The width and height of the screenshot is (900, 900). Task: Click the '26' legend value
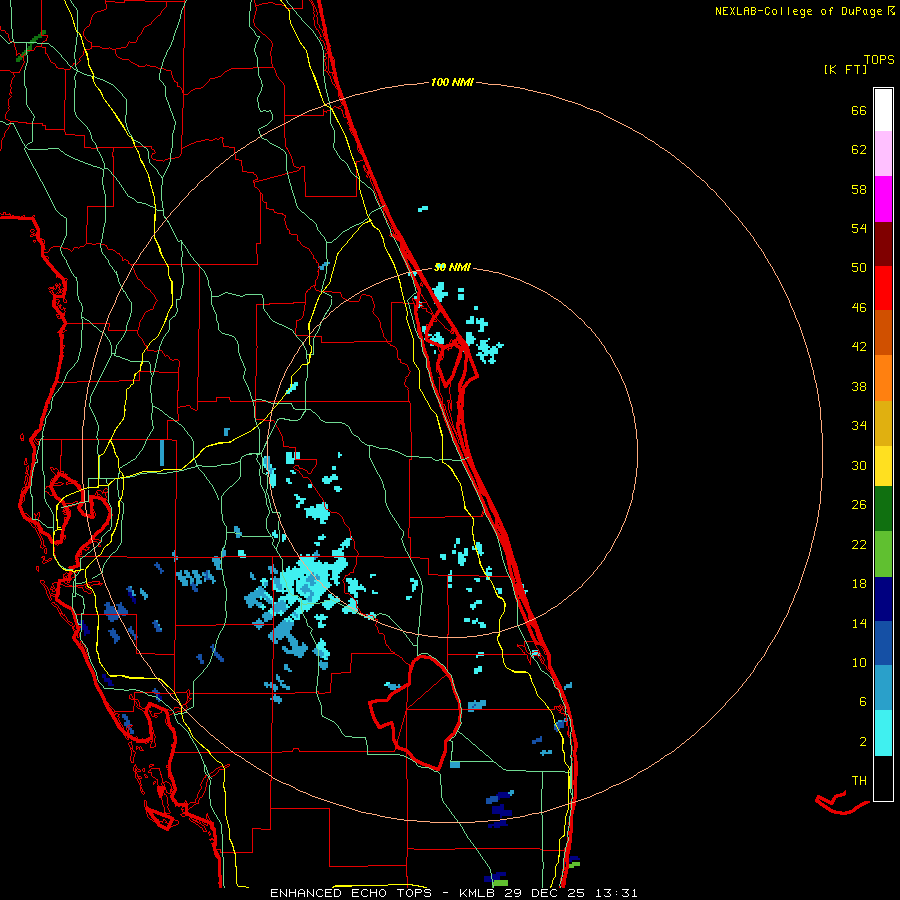[x=859, y=505]
